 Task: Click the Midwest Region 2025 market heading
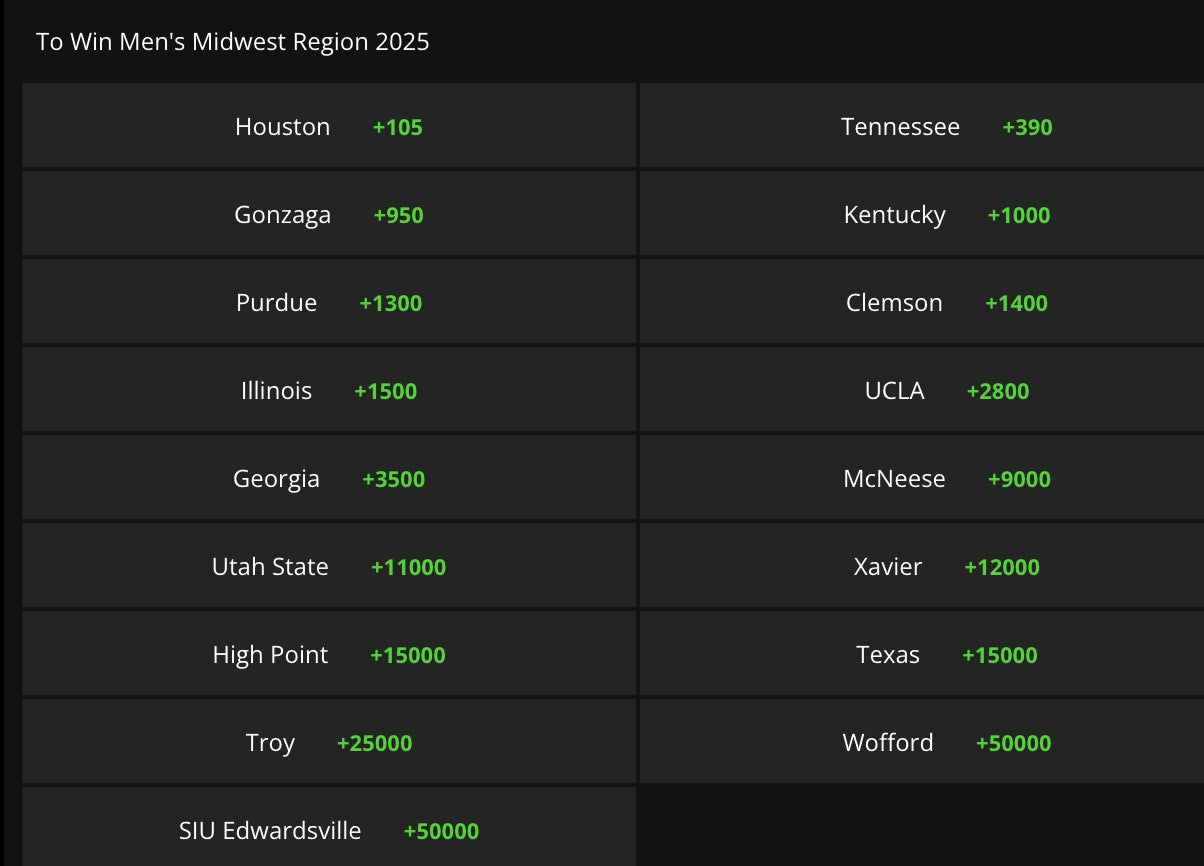tap(233, 42)
